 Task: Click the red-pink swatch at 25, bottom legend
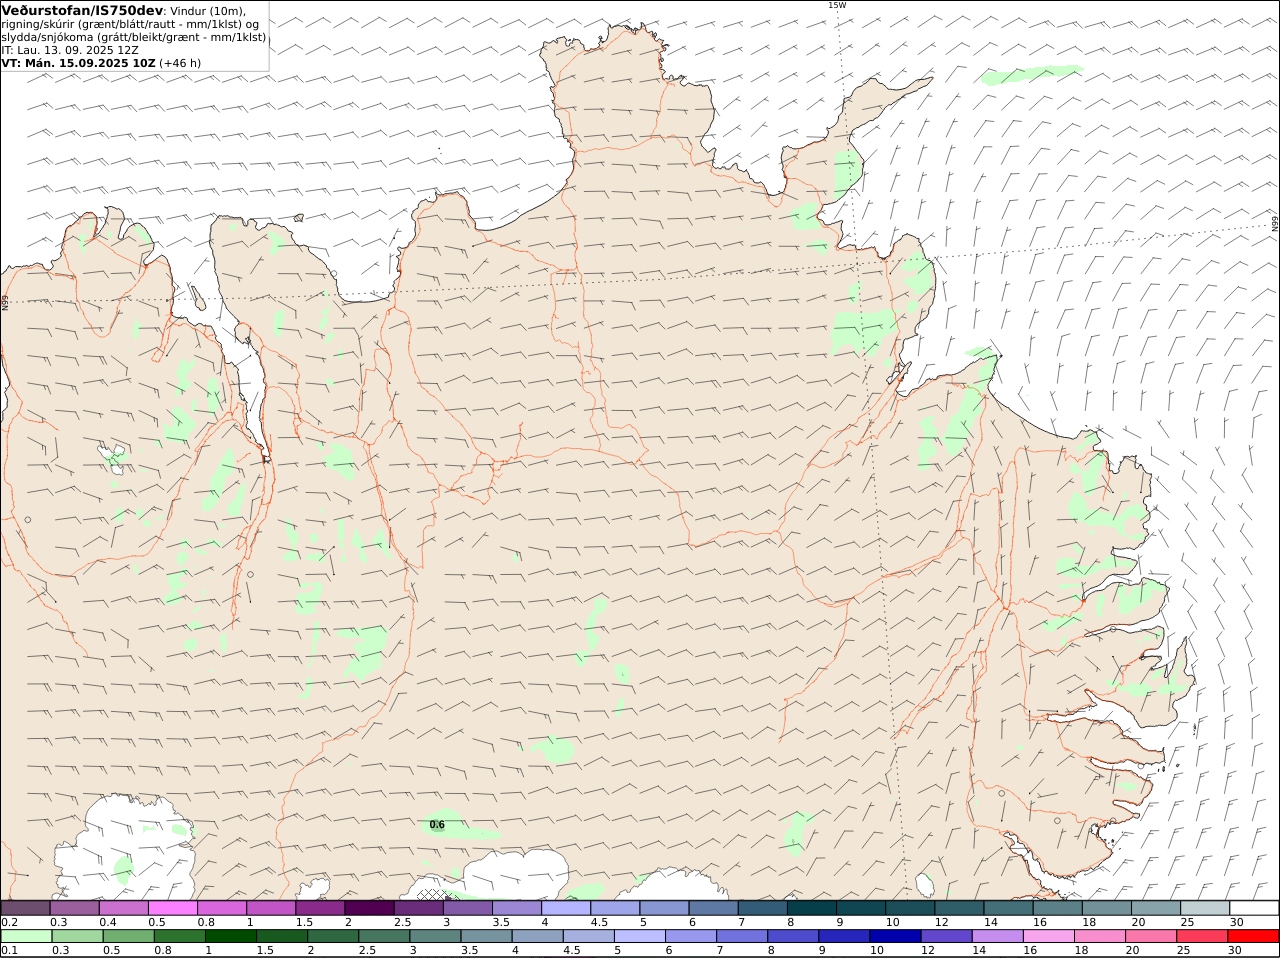[1203, 936]
